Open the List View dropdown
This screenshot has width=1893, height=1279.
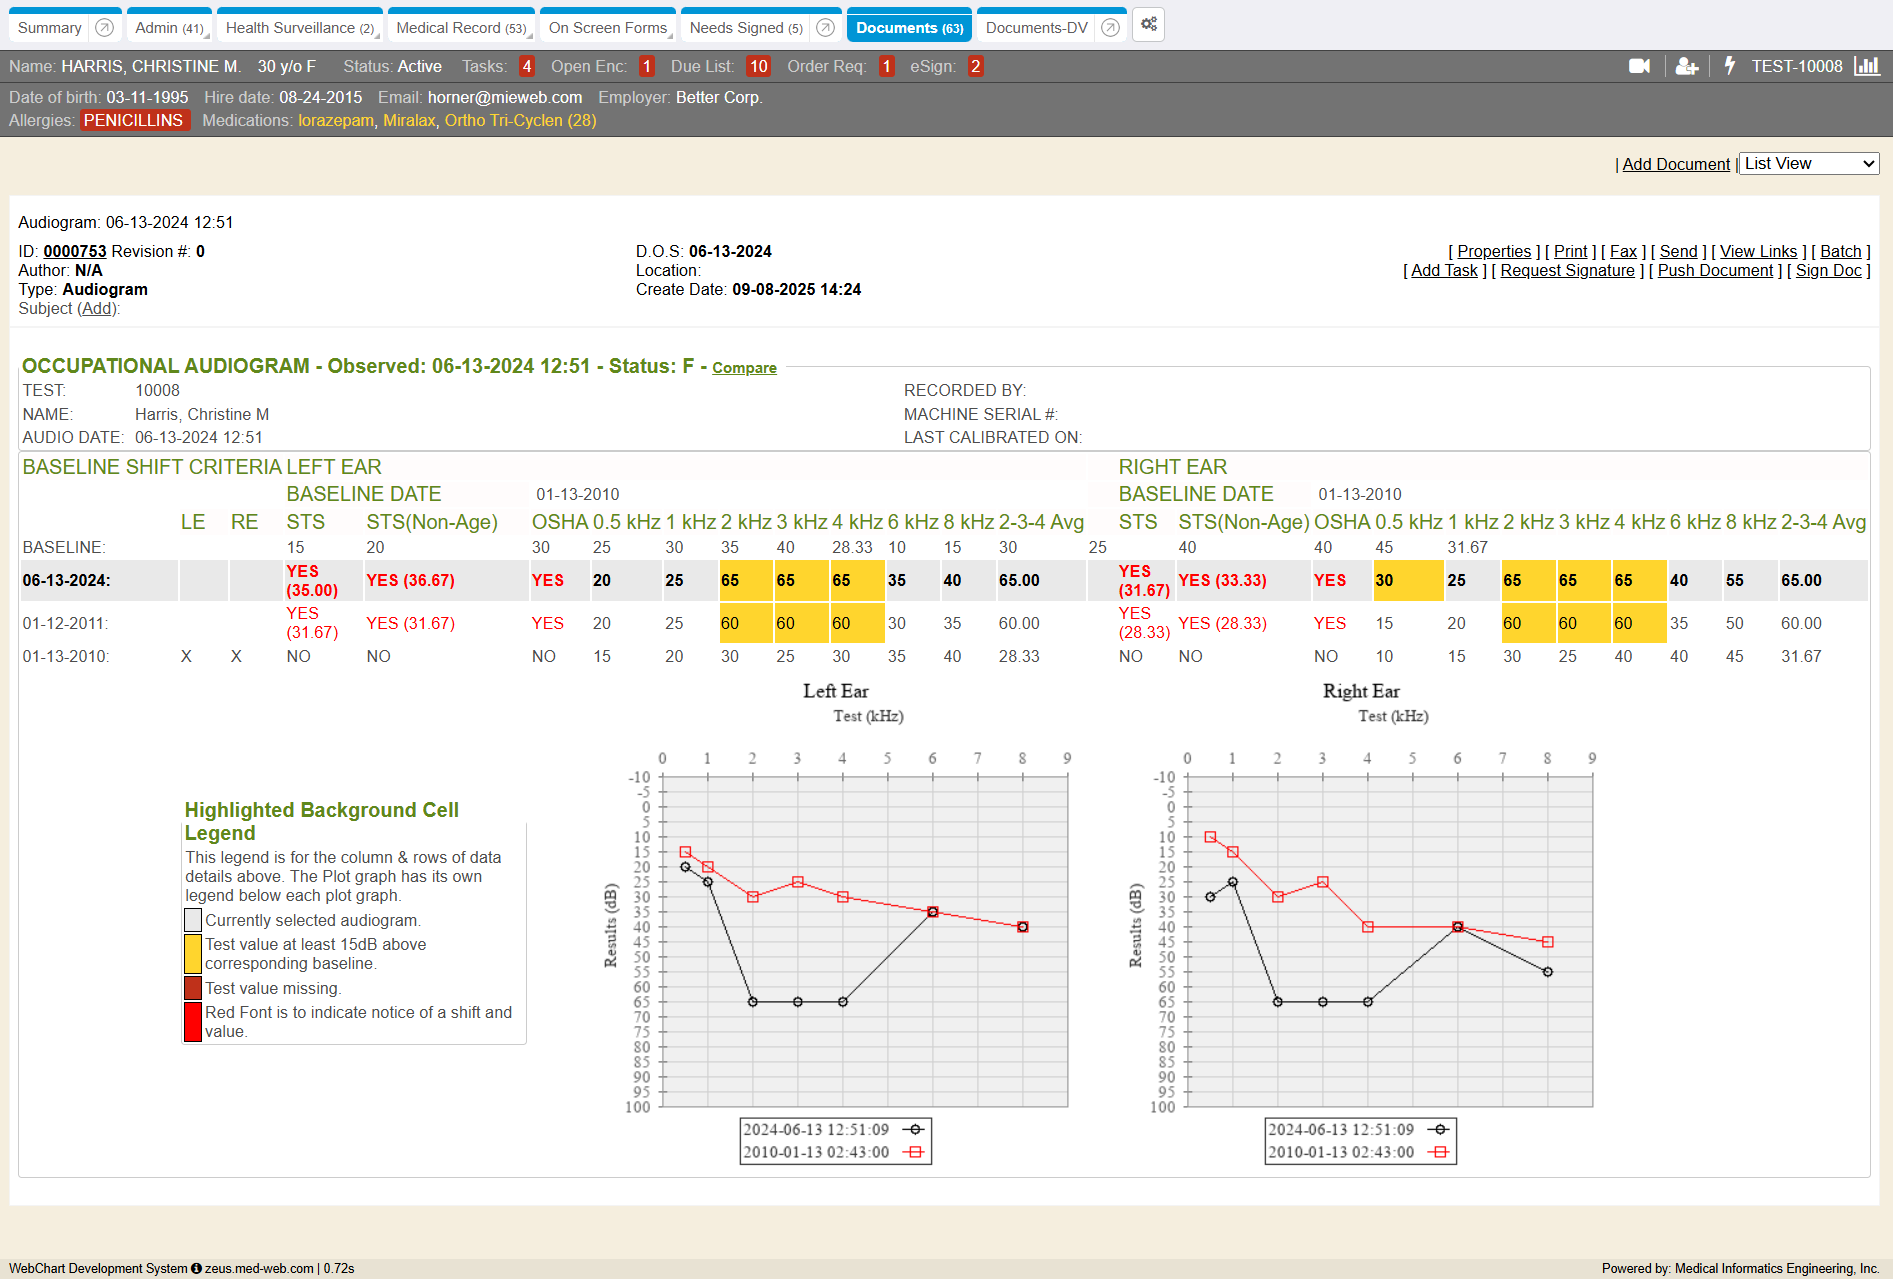[1809, 164]
